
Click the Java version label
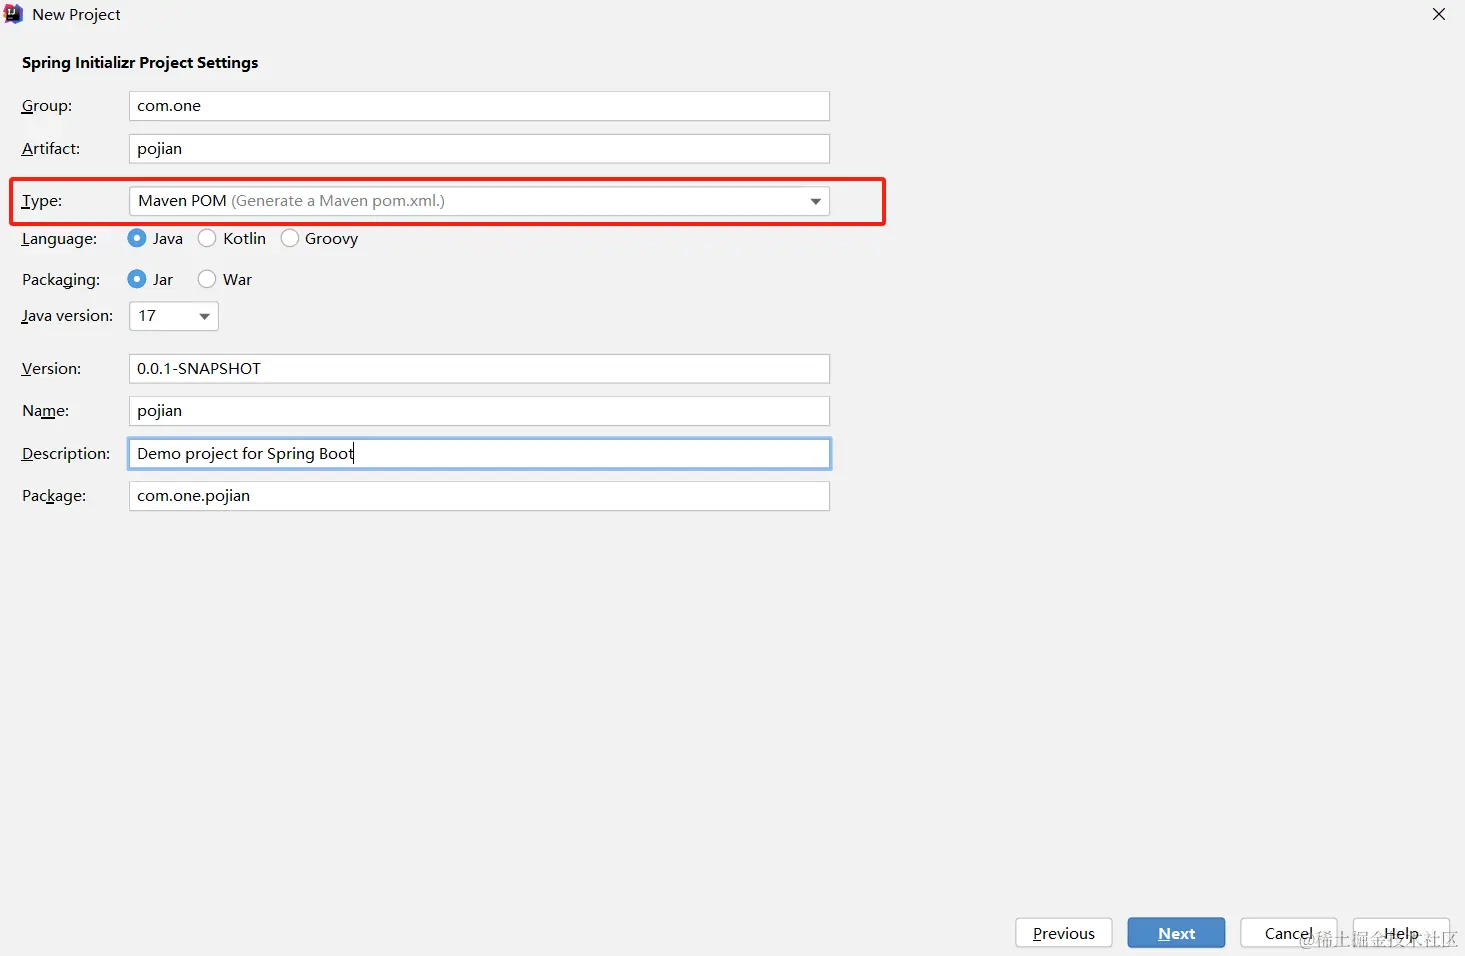pyautogui.click(x=67, y=316)
